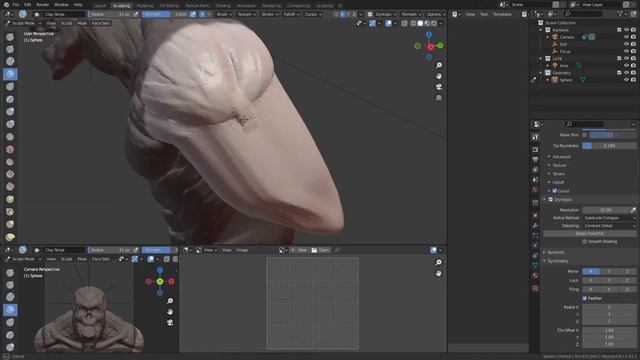The height and width of the screenshot is (360, 640).
Task: Collapse the Kameras collection in Outliner
Action: 541,30
